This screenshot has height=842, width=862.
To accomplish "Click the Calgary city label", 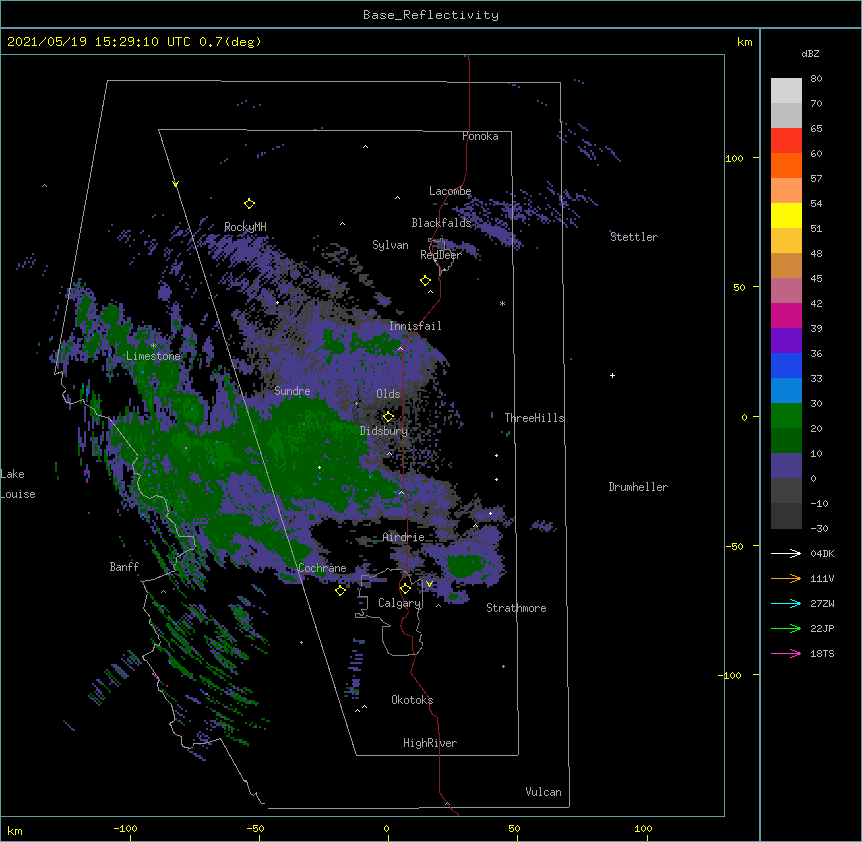I will [399, 603].
